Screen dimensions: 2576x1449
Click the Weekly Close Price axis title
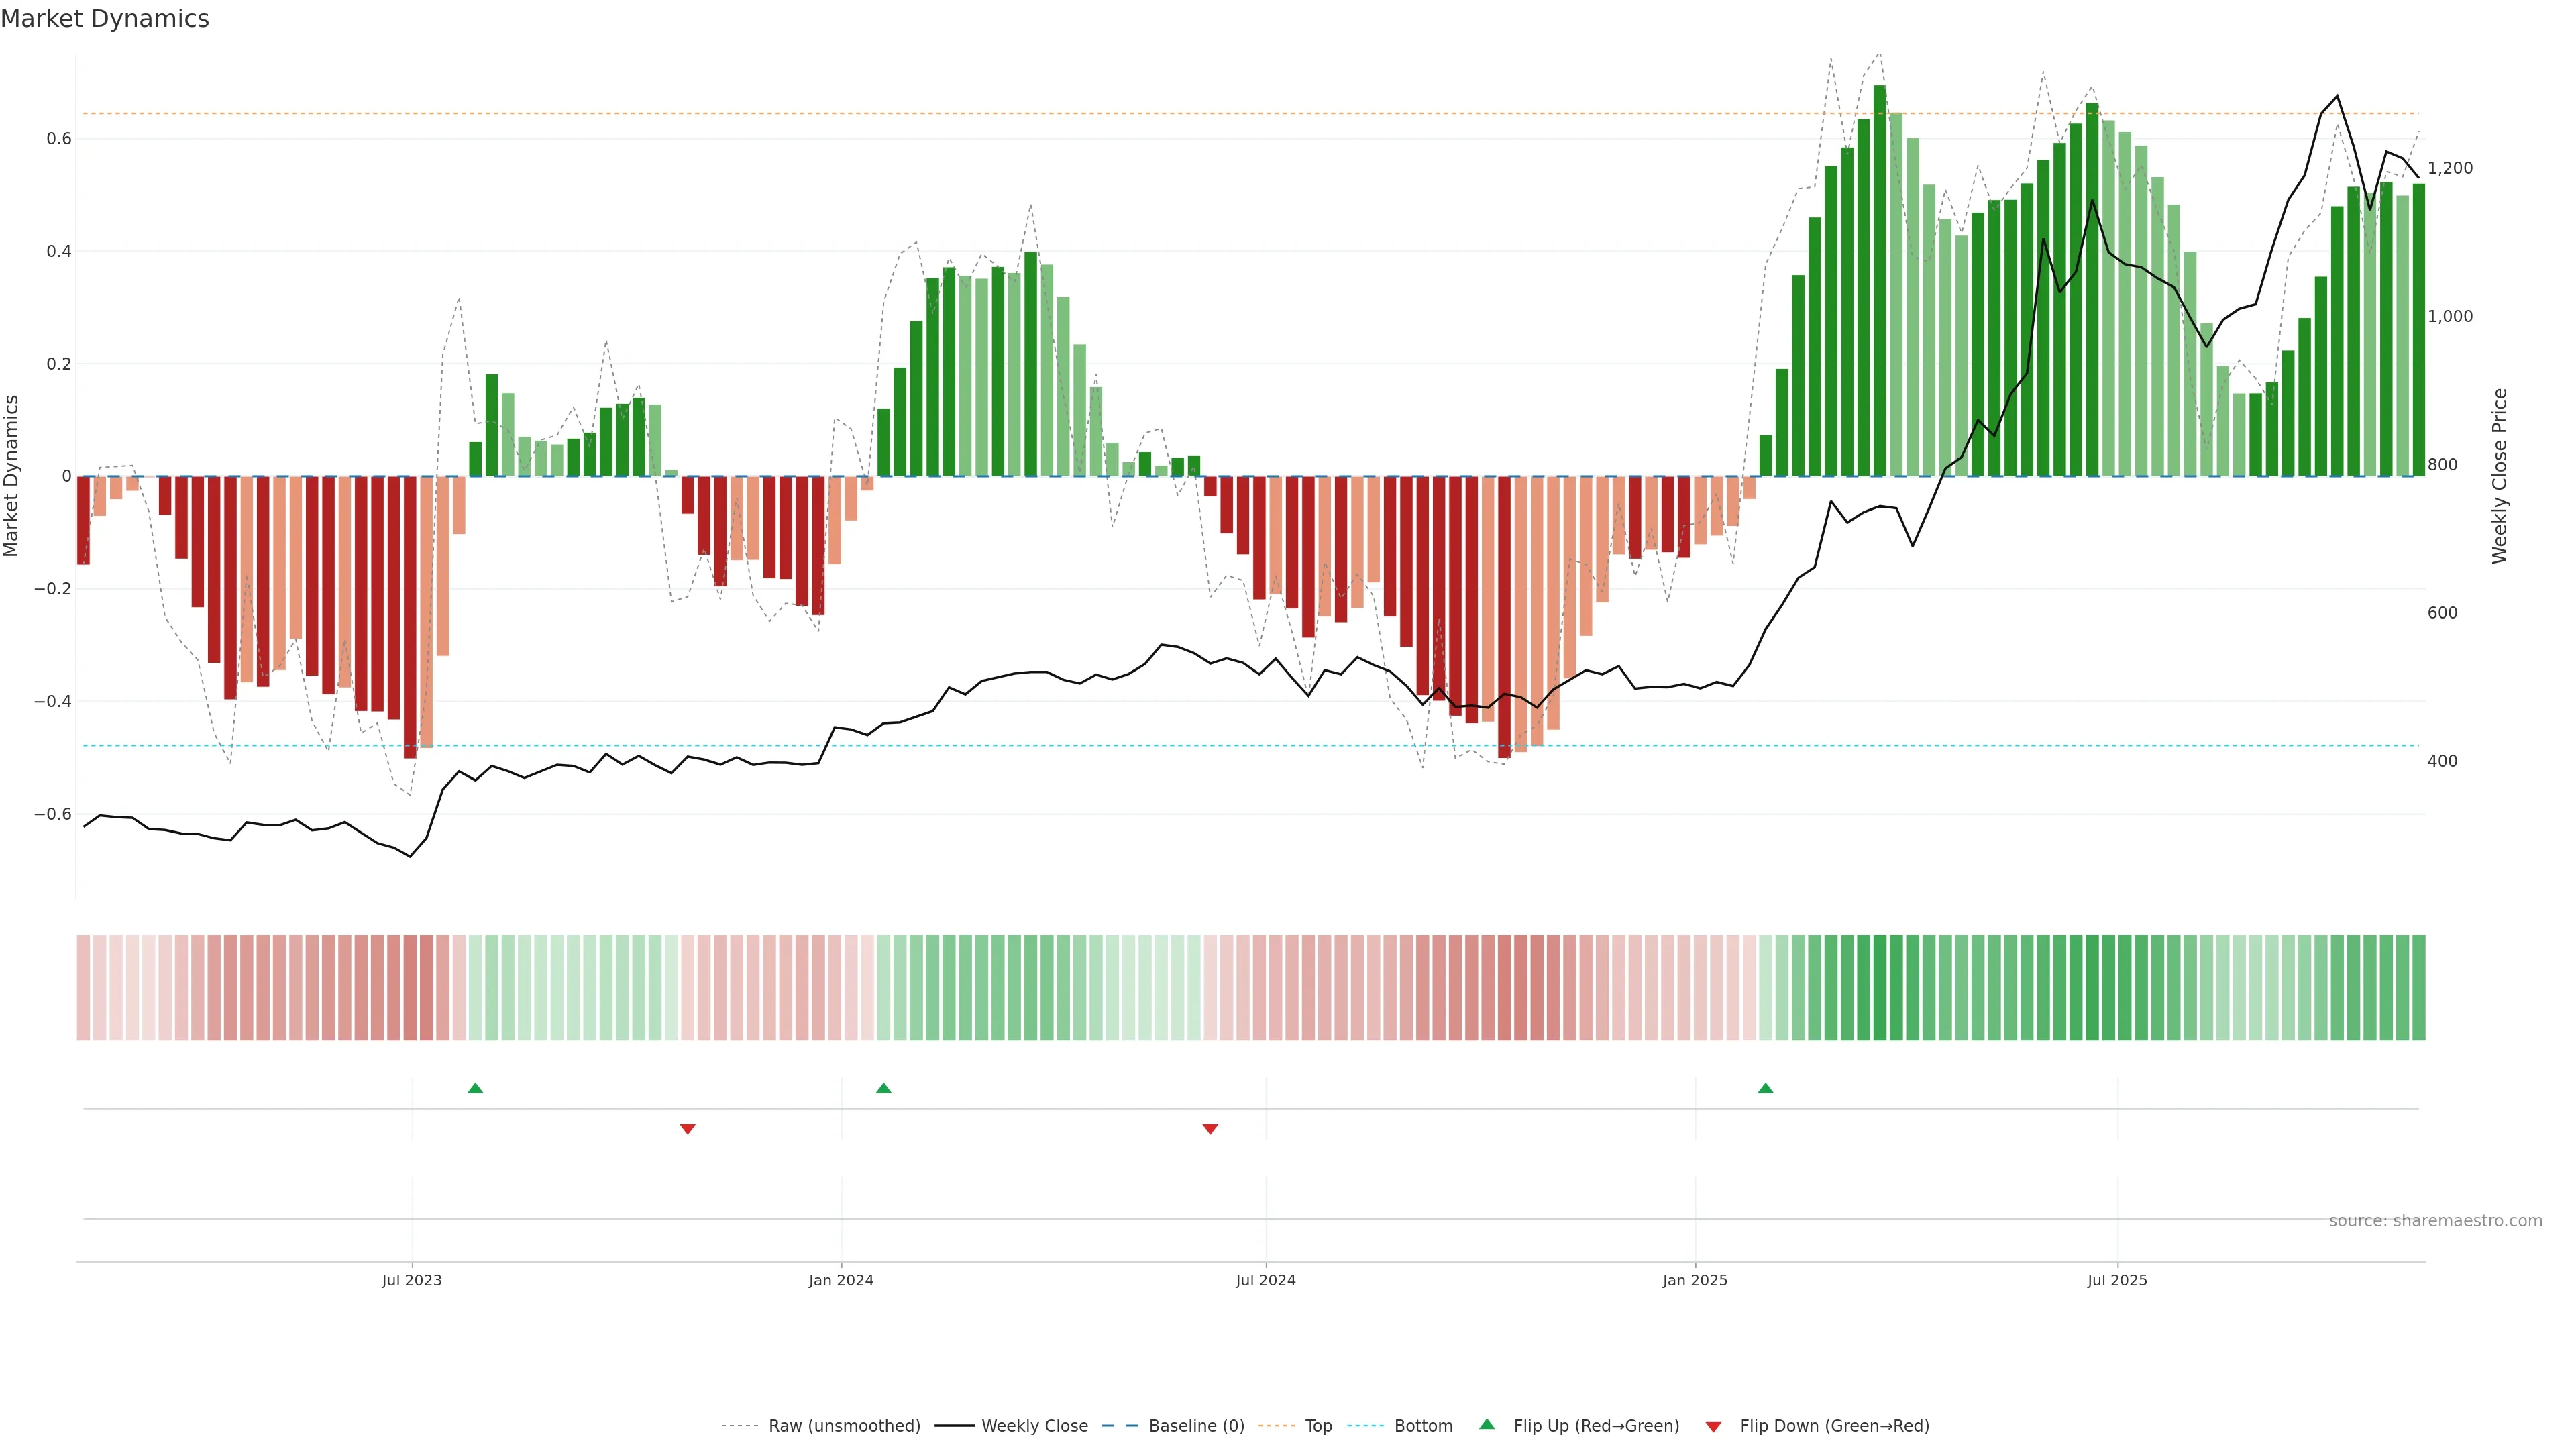(x=2499, y=476)
